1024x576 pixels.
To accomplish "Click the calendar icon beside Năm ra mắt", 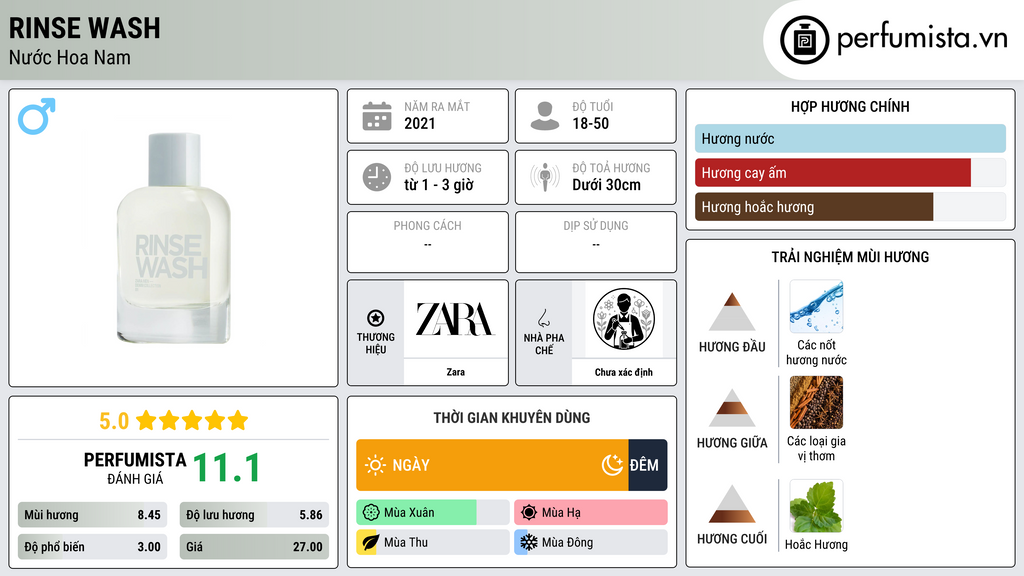I will (x=377, y=116).
